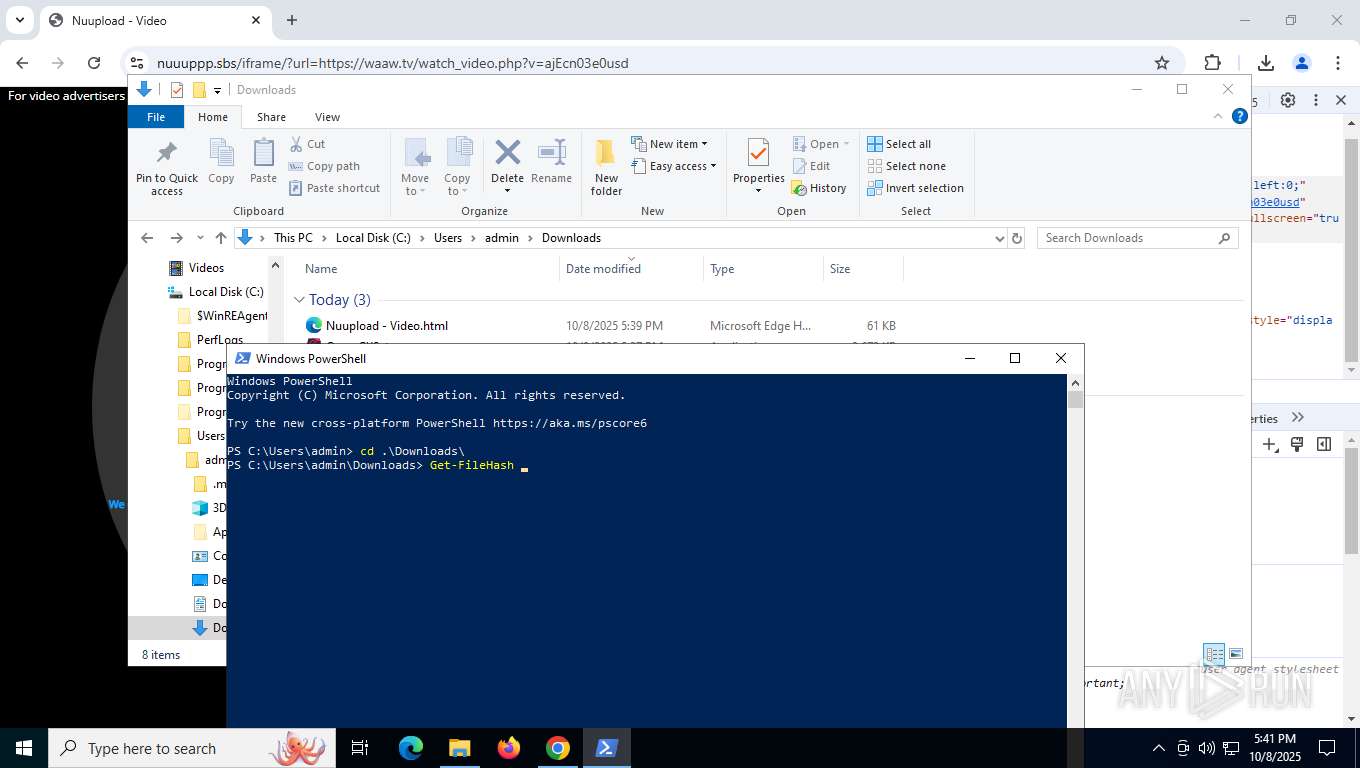The width and height of the screenshot is (1360, 768).
Task: Collapse the Today (3) group
Action: (299, 300)
